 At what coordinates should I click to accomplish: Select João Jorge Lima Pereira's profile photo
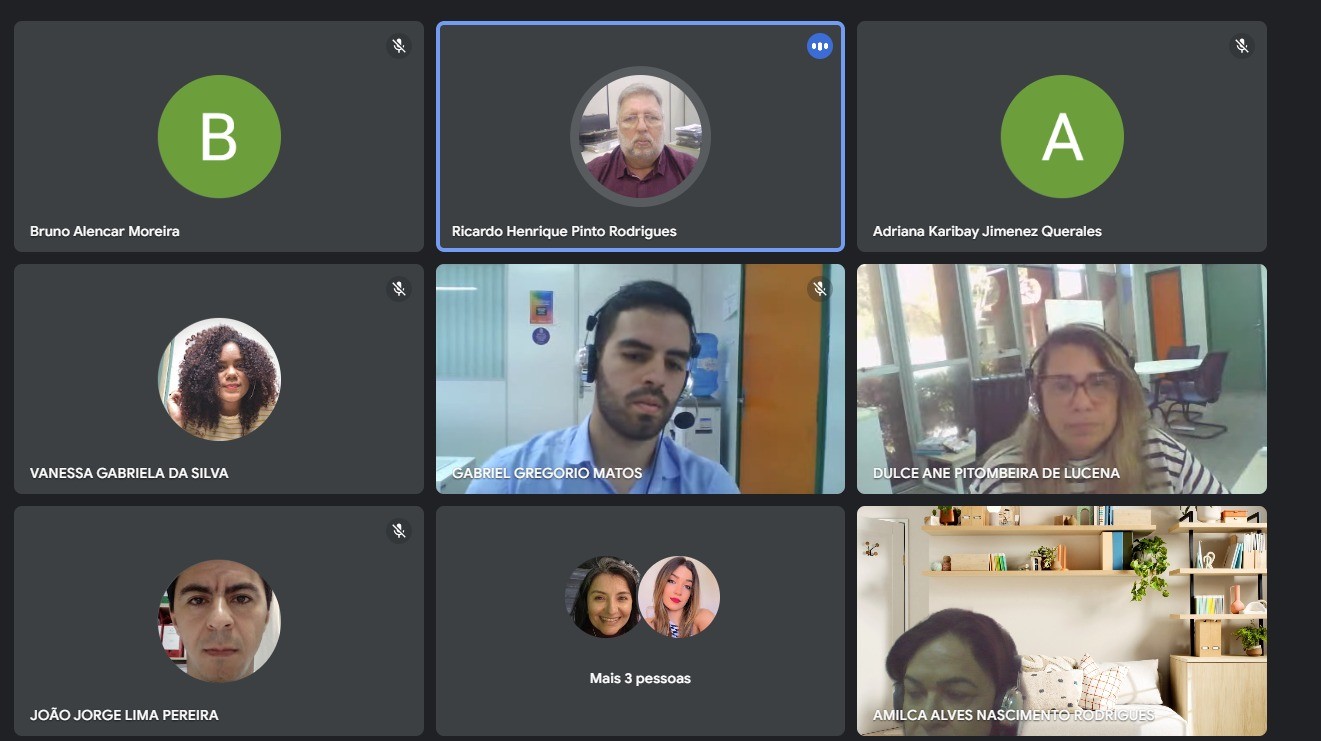click(219, 621)
